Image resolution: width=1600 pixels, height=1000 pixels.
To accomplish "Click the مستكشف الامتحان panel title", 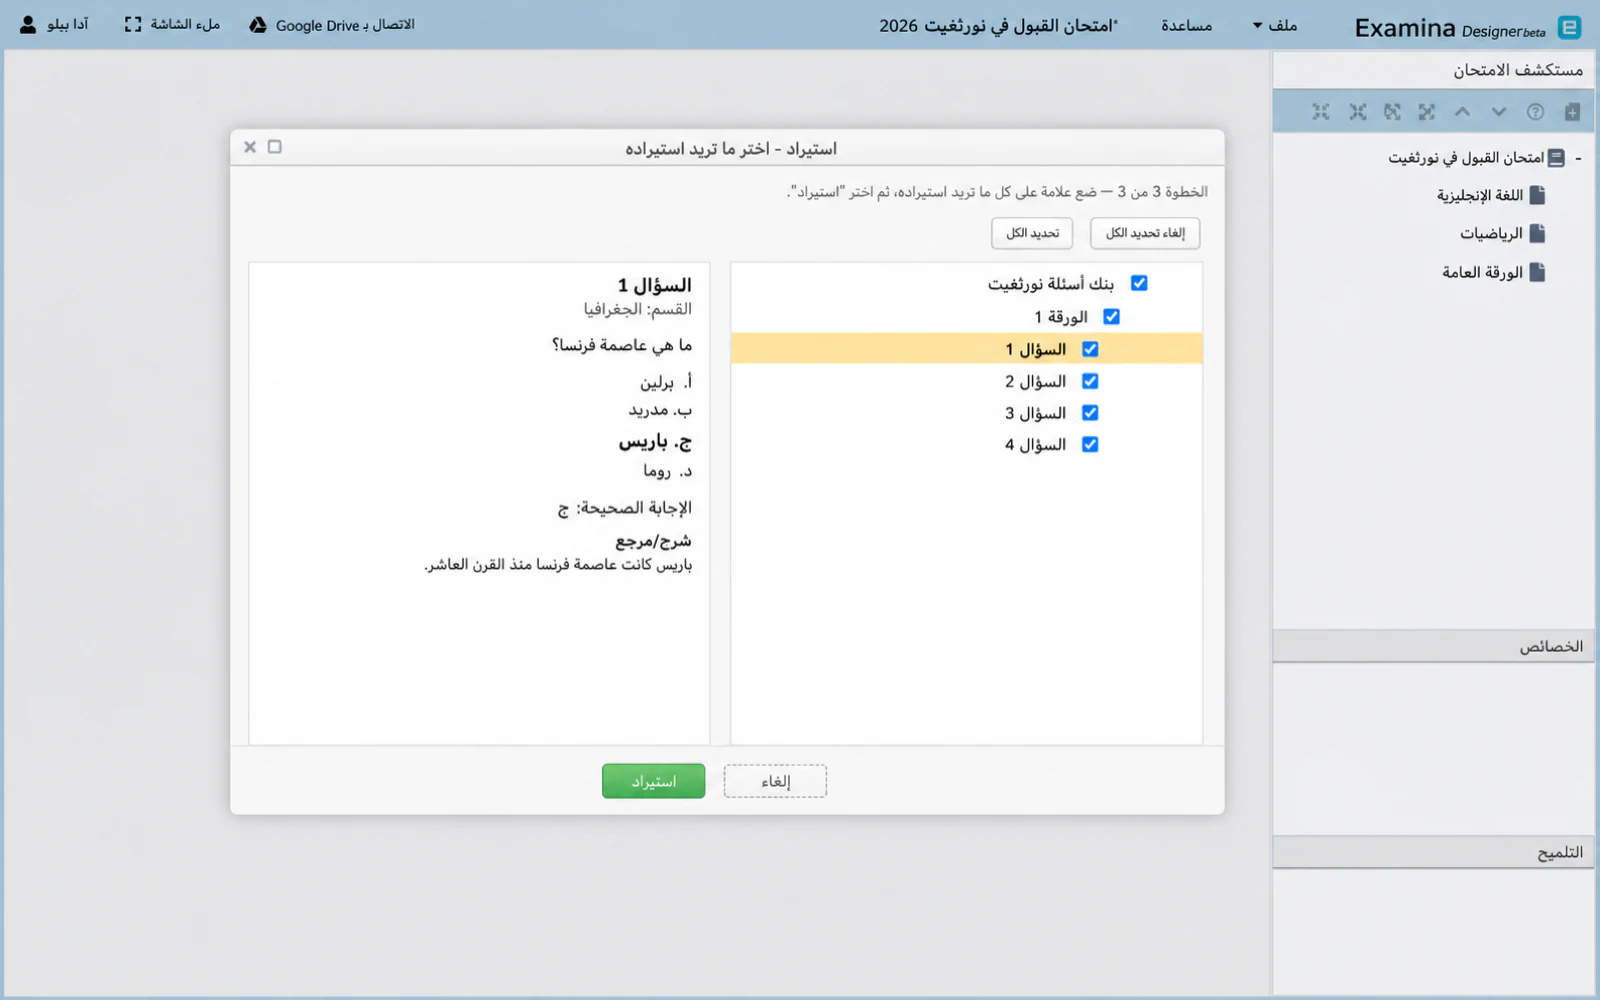I will [x=1518, y=70].
